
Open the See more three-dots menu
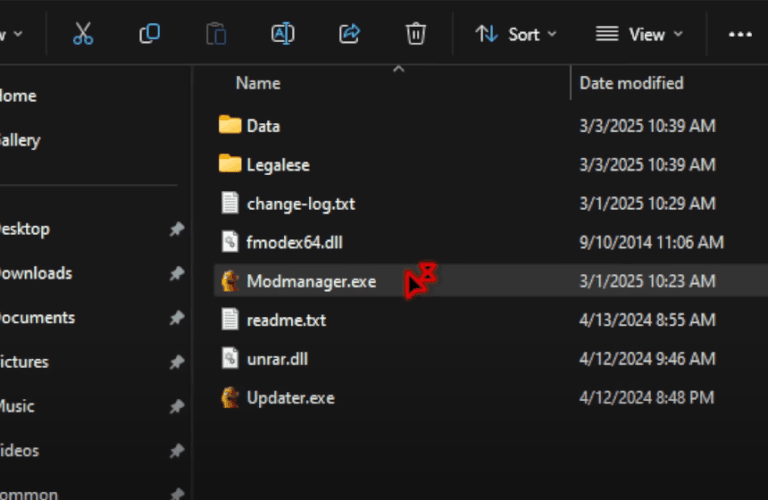click(740, 34)
